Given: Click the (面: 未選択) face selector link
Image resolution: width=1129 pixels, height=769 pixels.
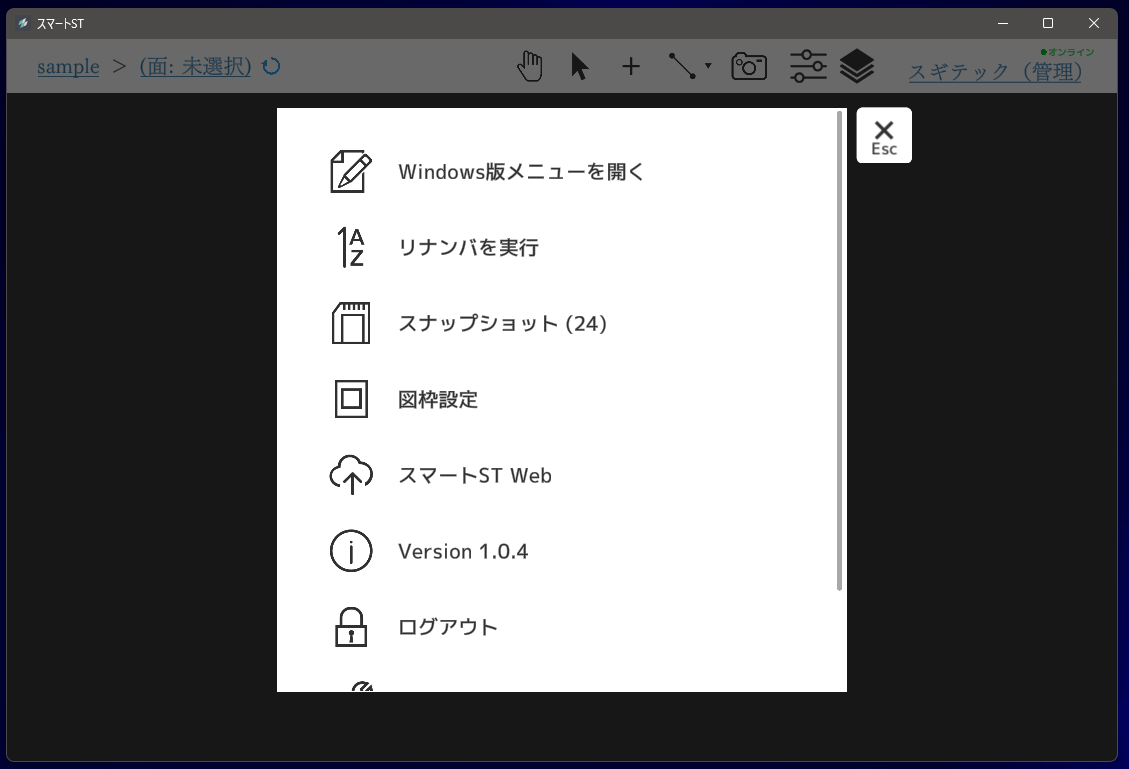Looking at the screenshot, I should (195, 67).
